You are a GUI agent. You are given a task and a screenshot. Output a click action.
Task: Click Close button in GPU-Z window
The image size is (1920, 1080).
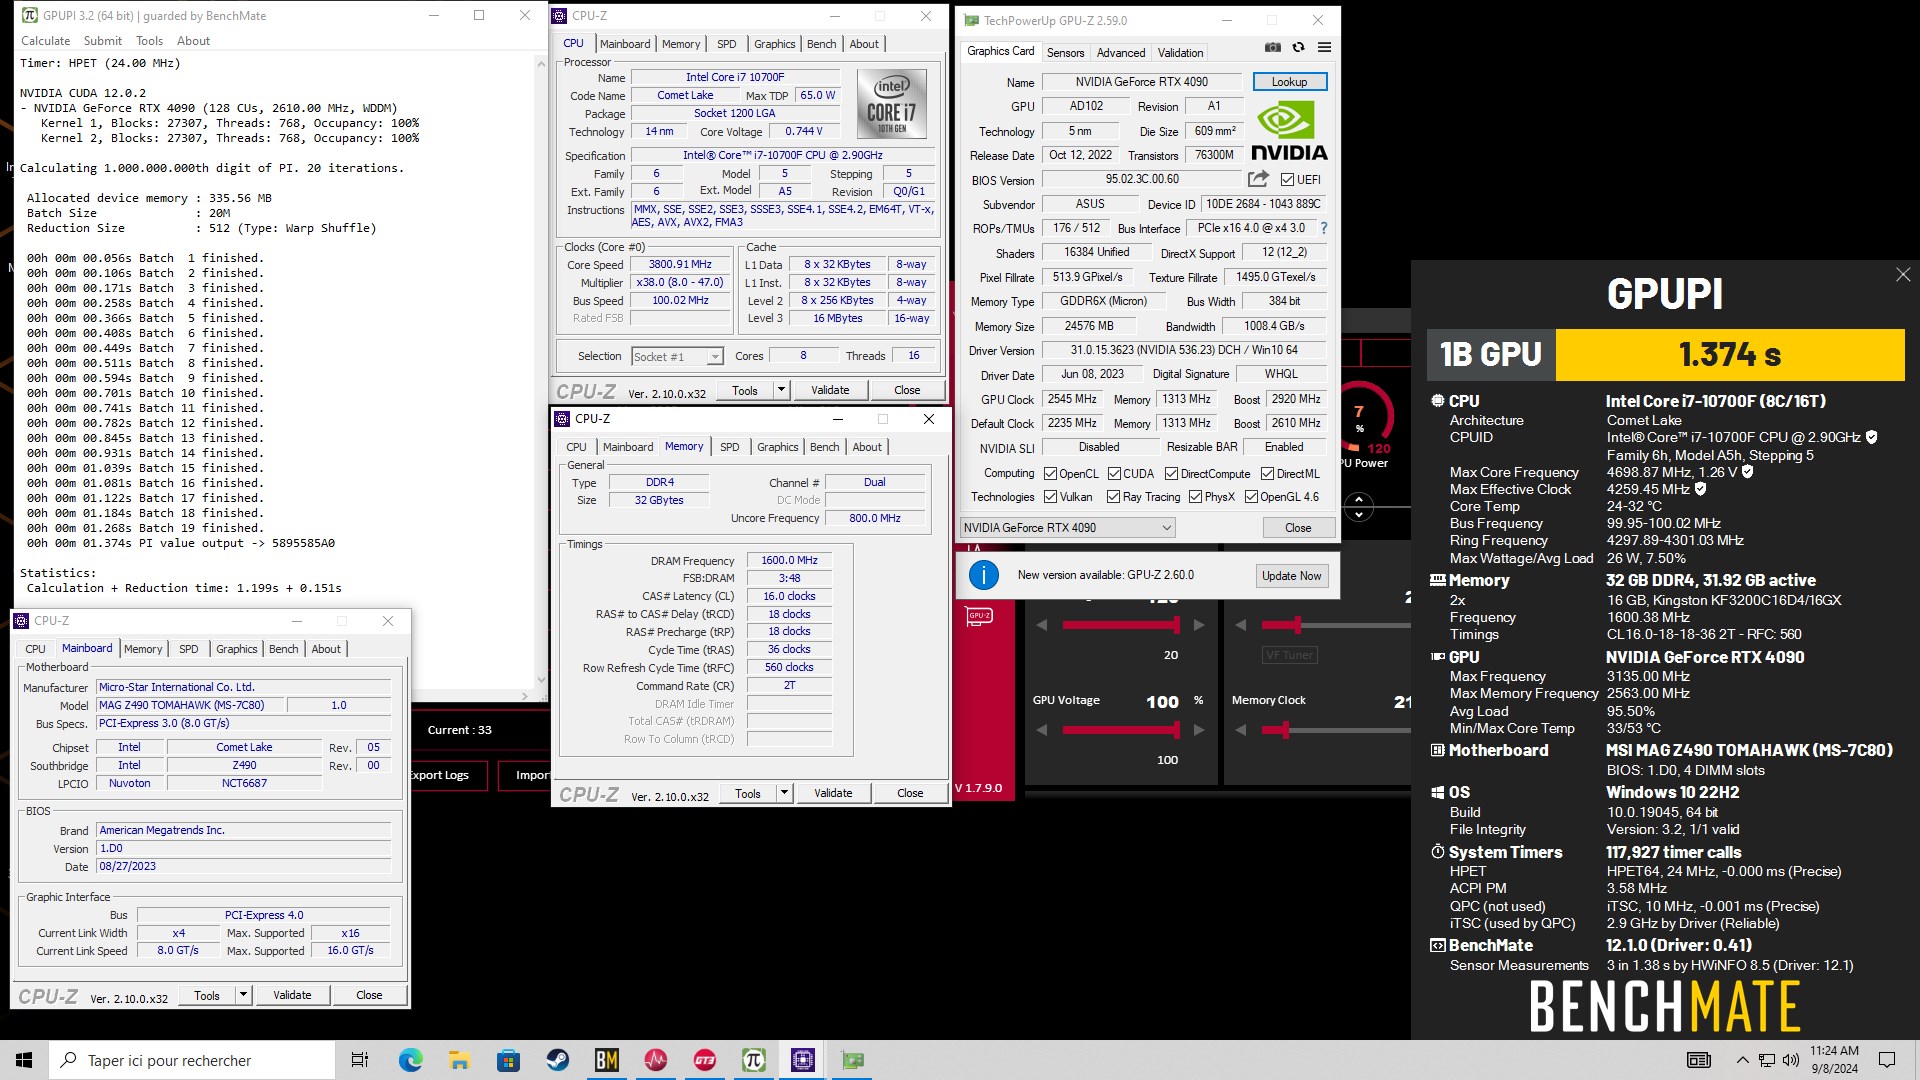tap(1298, 528)
